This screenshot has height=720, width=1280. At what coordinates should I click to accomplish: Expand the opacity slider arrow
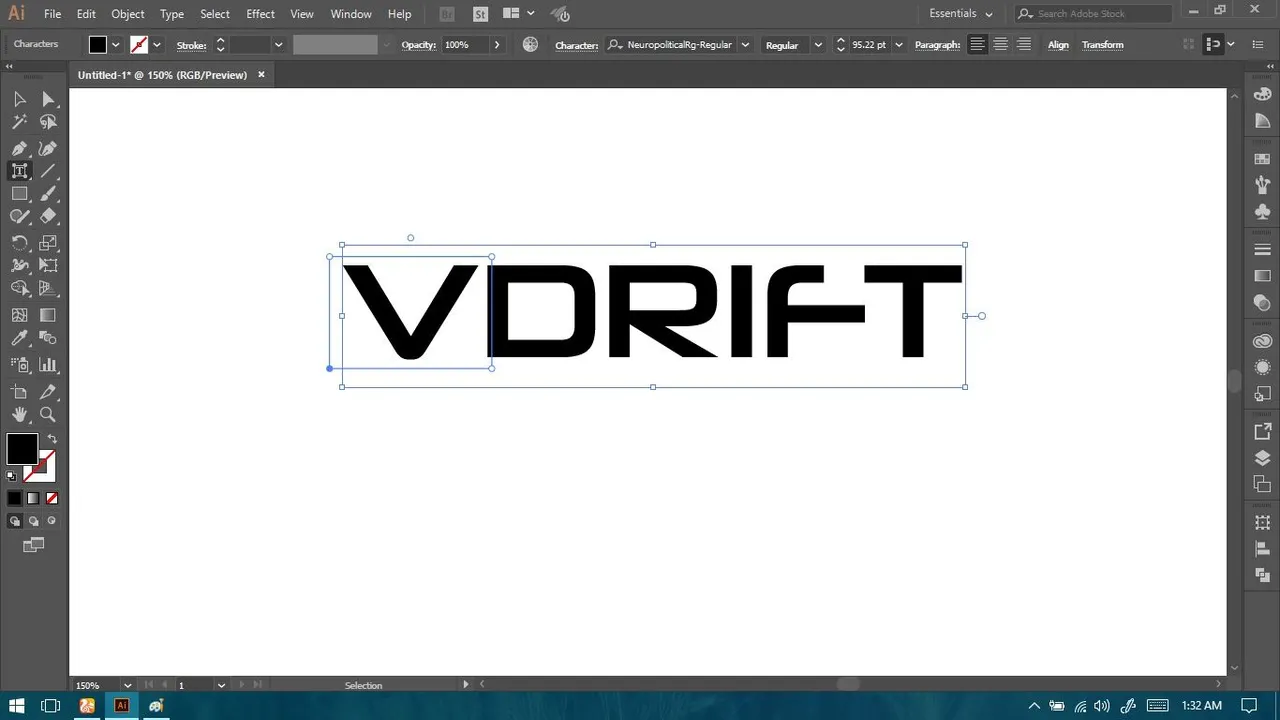point(497,45)
